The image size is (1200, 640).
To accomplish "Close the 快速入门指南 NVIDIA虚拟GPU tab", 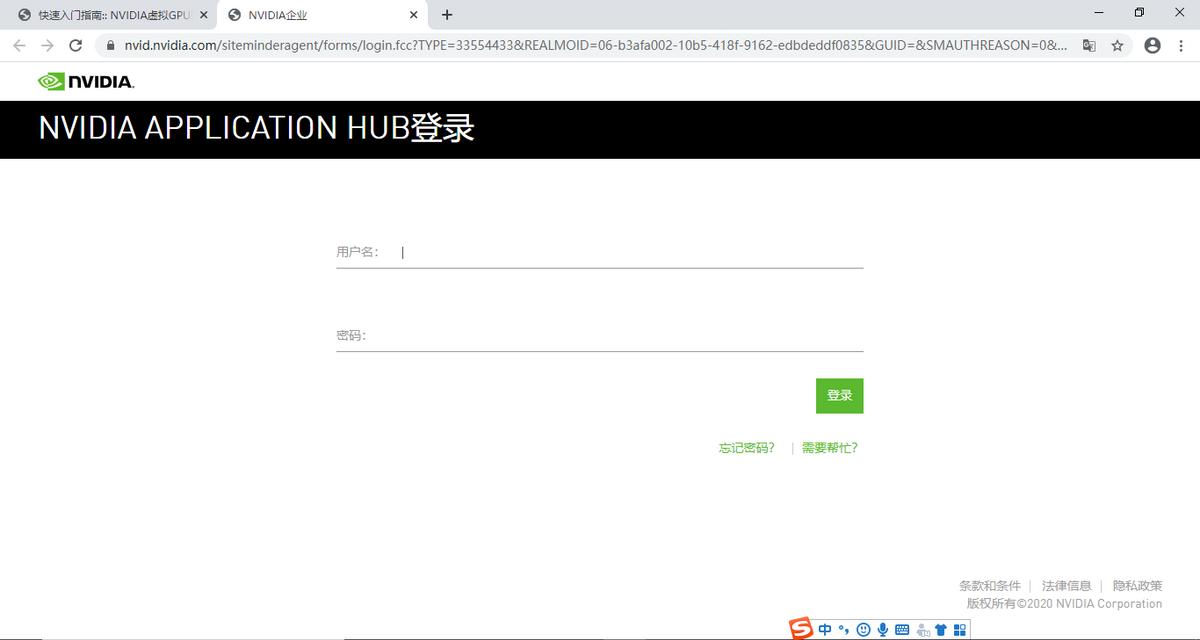I will pyautogui.click(x=203, y=15).
